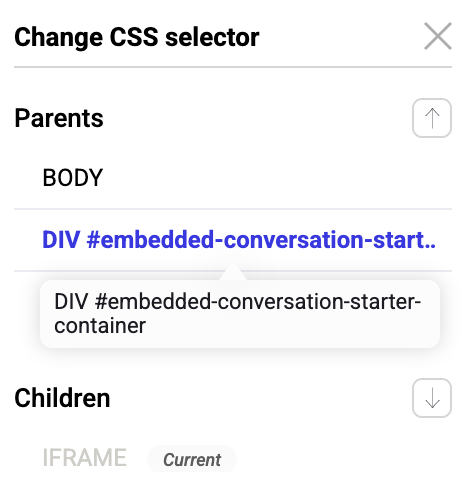Select the BODY parent element
The width and height of the screenshot is (470, 496).
point(233,178)
